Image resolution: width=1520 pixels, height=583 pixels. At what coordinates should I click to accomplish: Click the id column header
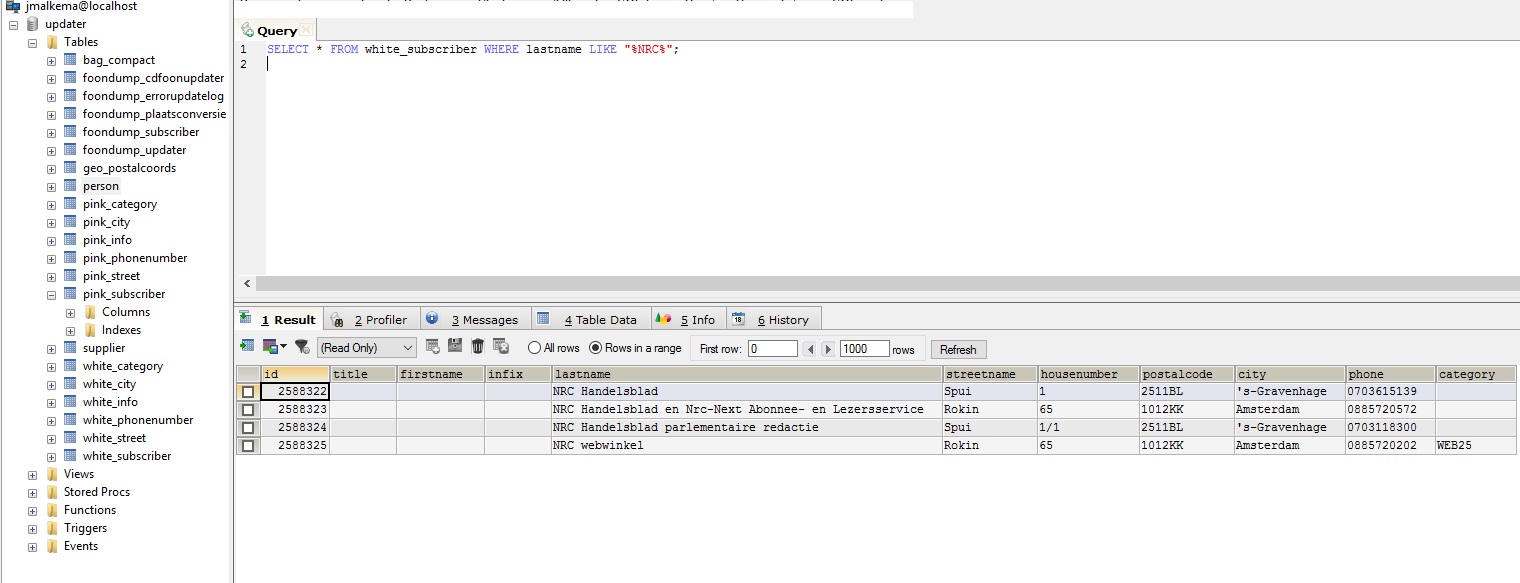295,374
